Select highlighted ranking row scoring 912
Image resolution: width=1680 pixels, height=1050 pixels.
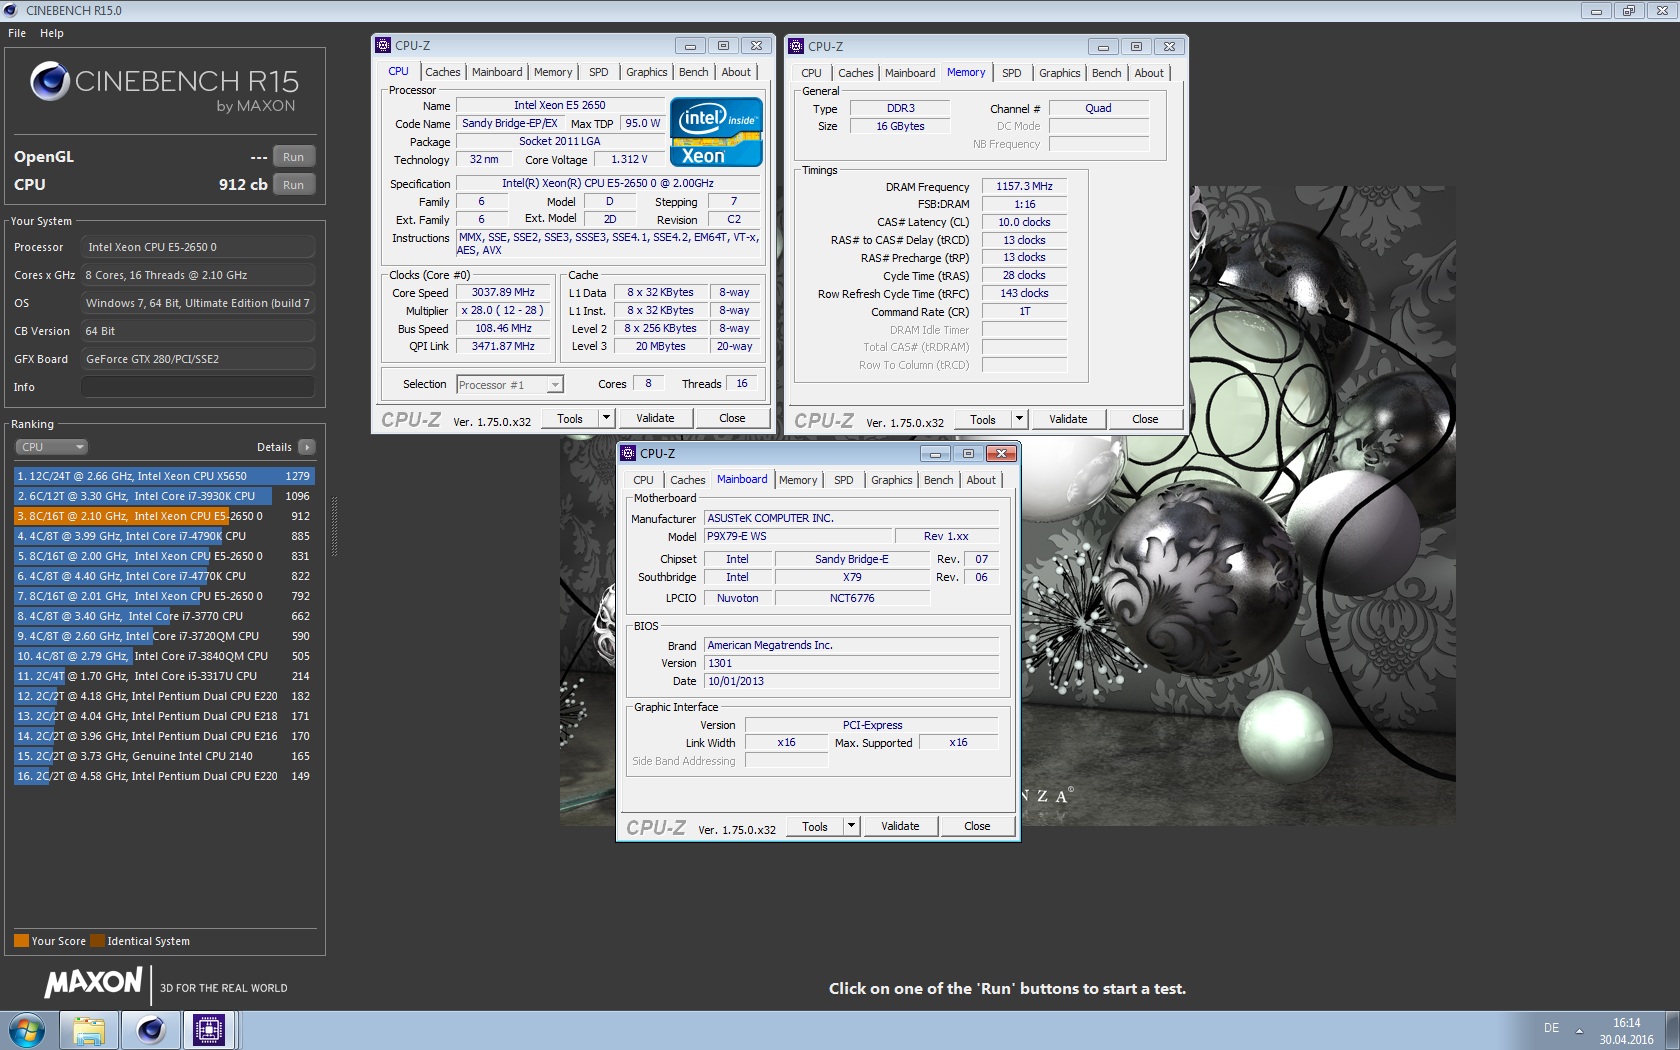click(x=164, y=516)
